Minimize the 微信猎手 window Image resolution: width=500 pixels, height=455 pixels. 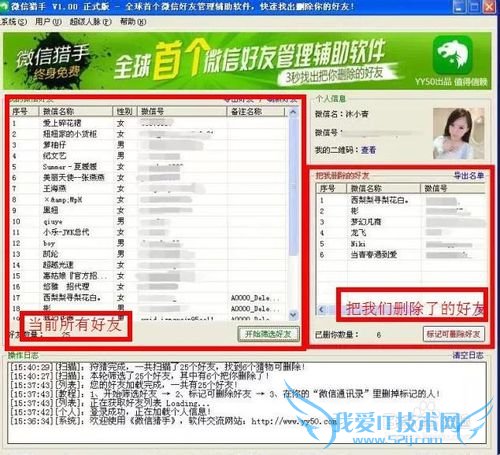coord(459,6)
